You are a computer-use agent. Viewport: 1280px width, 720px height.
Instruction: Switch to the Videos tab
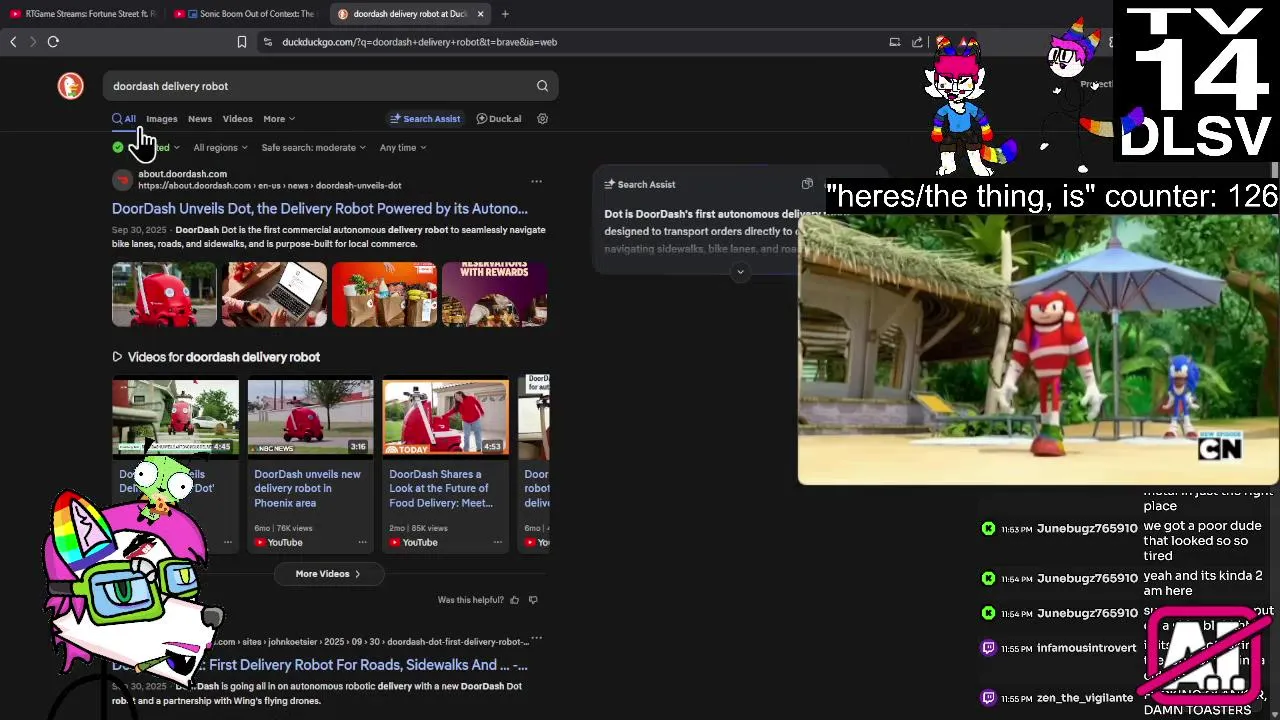(237, 119)
